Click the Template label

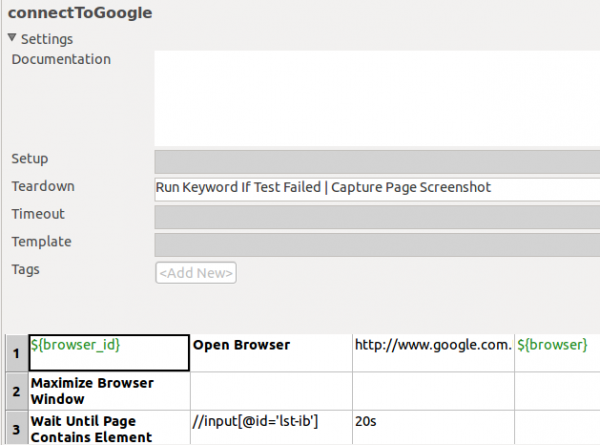[x=41, y=242]
